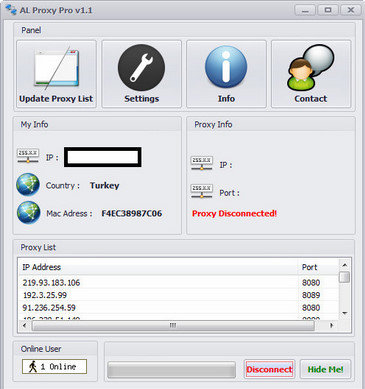Click the vertical scrollbar thumb in proxy list

click(345, 277)
